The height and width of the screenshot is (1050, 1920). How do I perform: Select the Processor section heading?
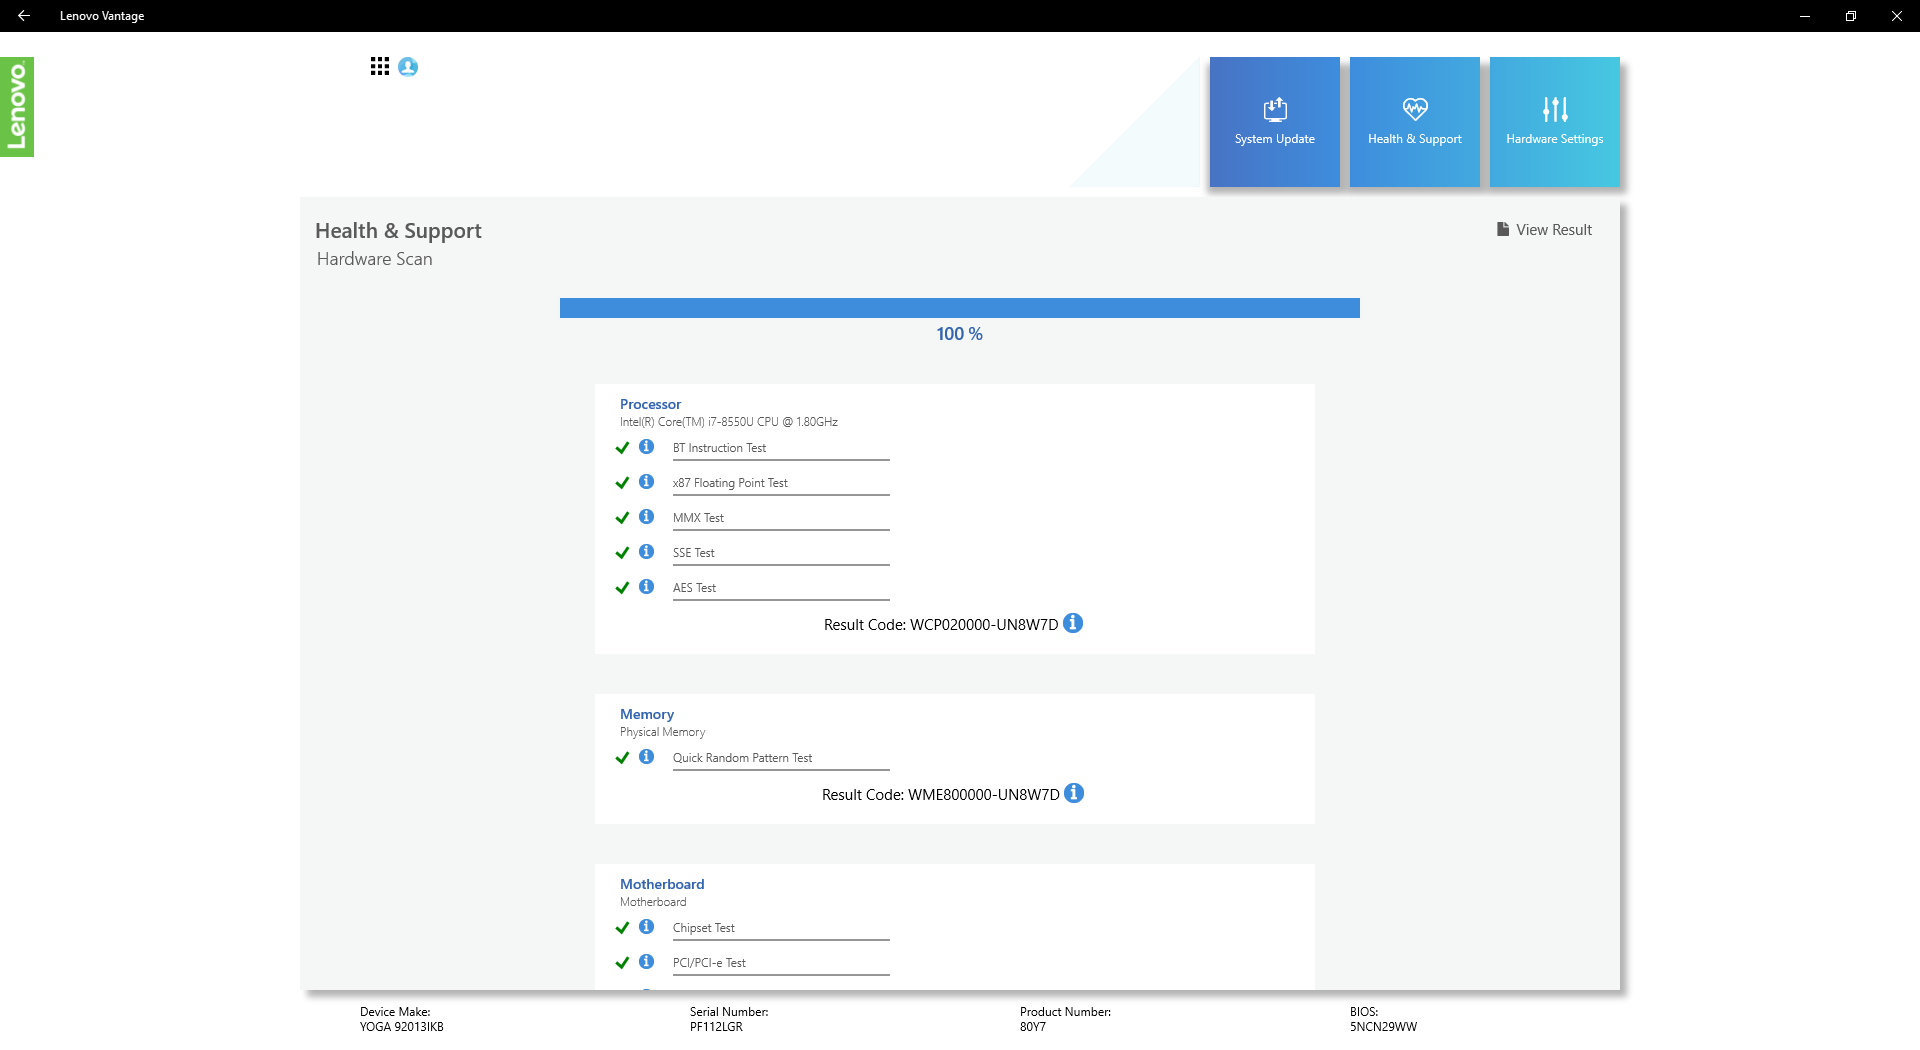coord(650,404)
